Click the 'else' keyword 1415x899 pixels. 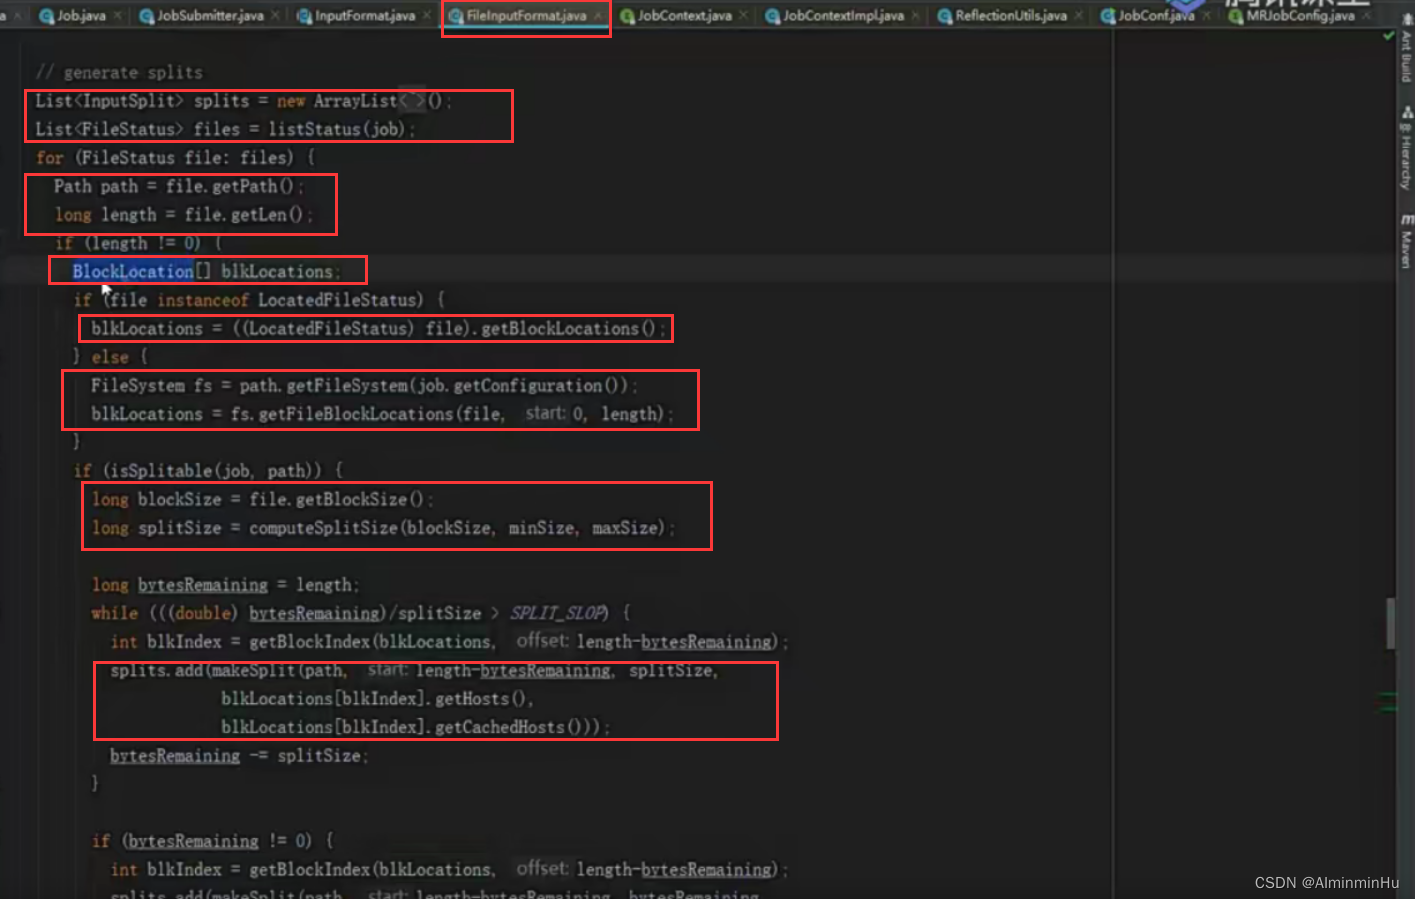tap(110, 357)
